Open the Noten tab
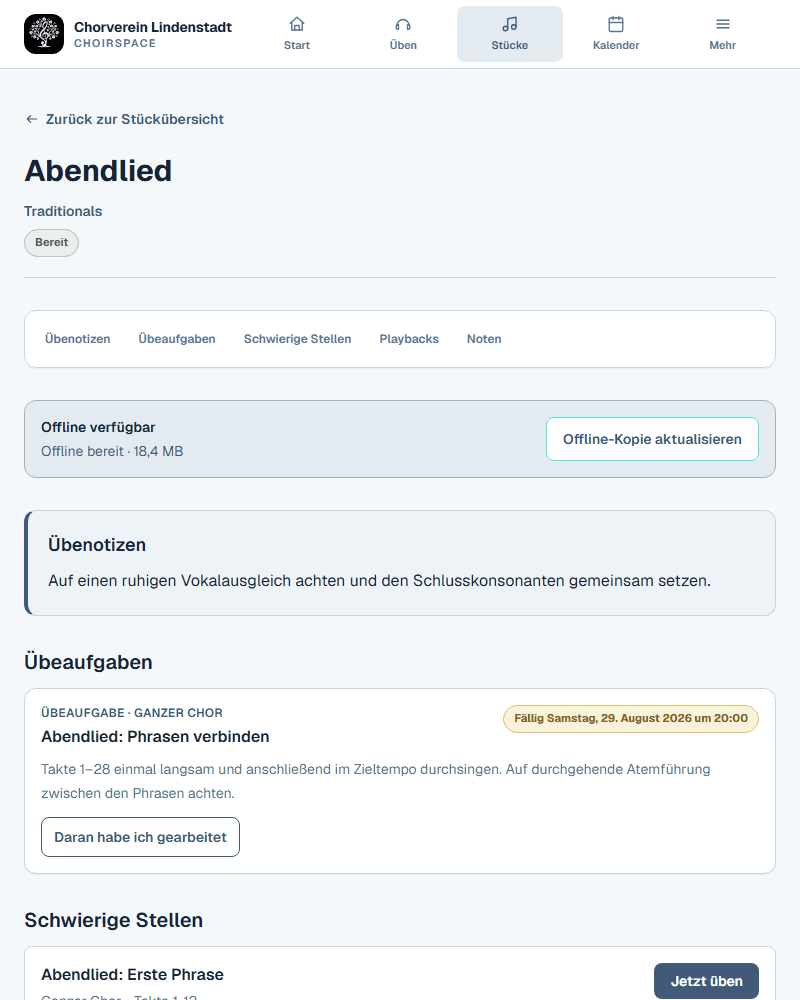 click(x=484, y=339)
